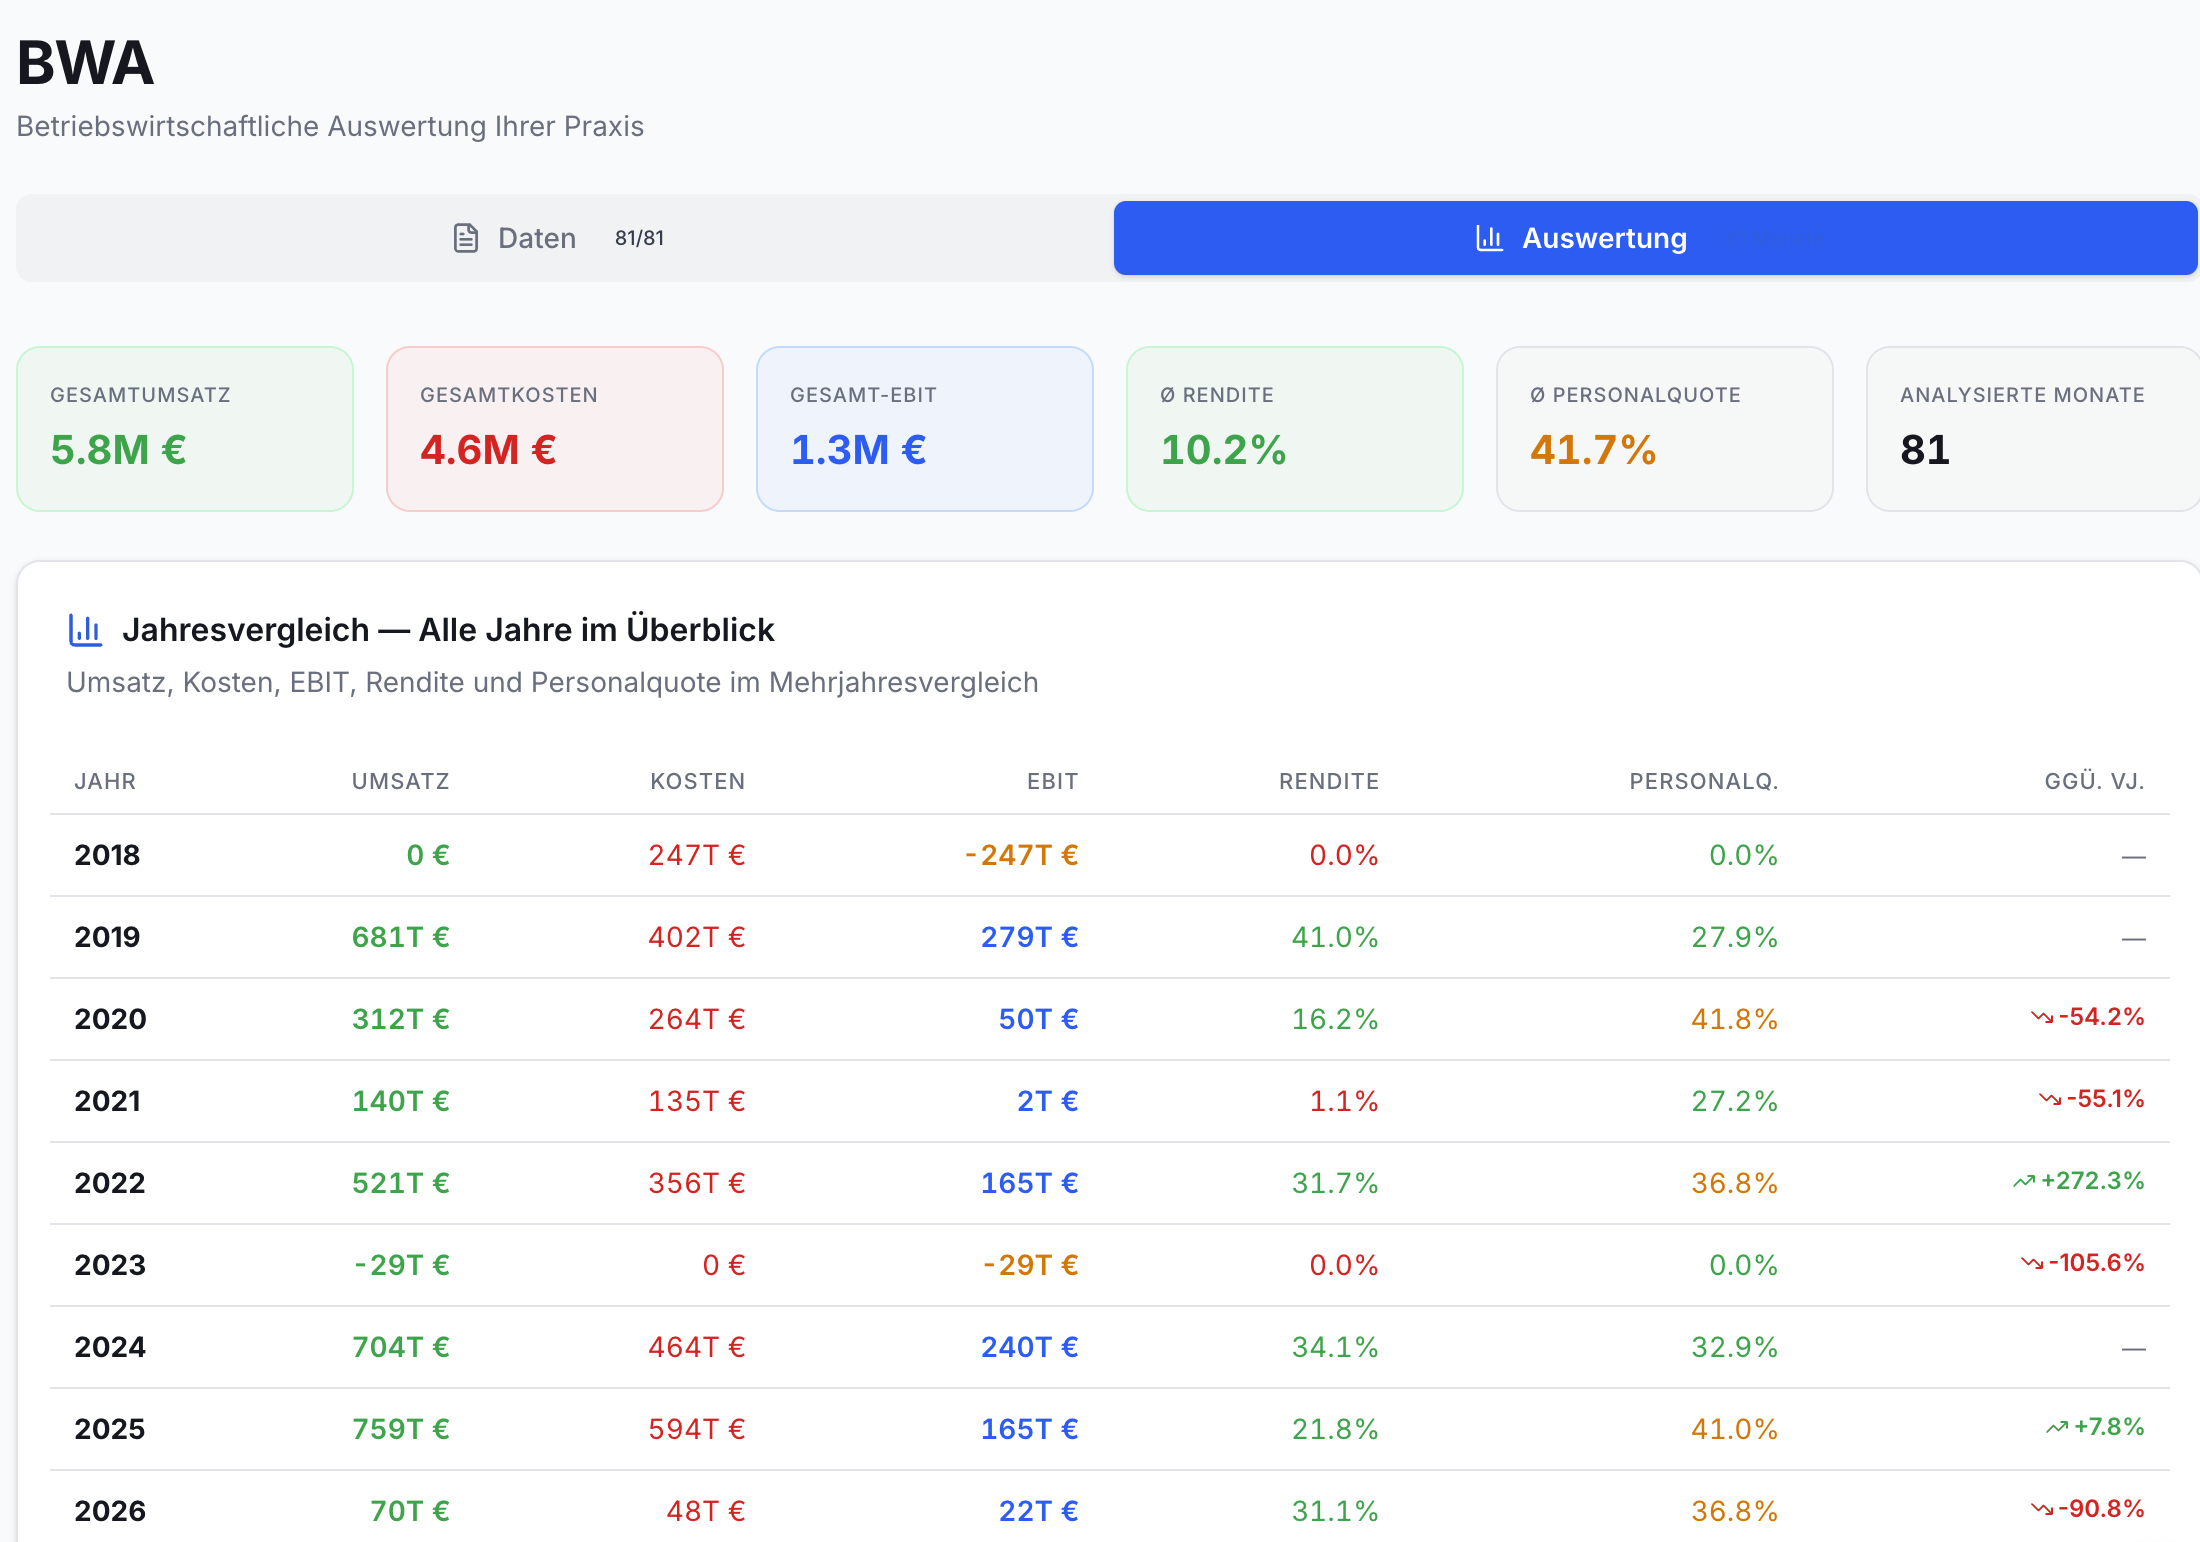2200x1542 pixels.
Task: Click the downward trend icon for 2020
Action: (x=2042, y=1017)
